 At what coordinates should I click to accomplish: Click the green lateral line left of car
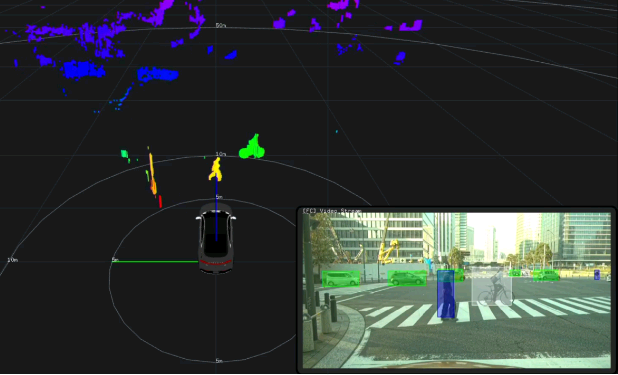[x=155, y=261]
